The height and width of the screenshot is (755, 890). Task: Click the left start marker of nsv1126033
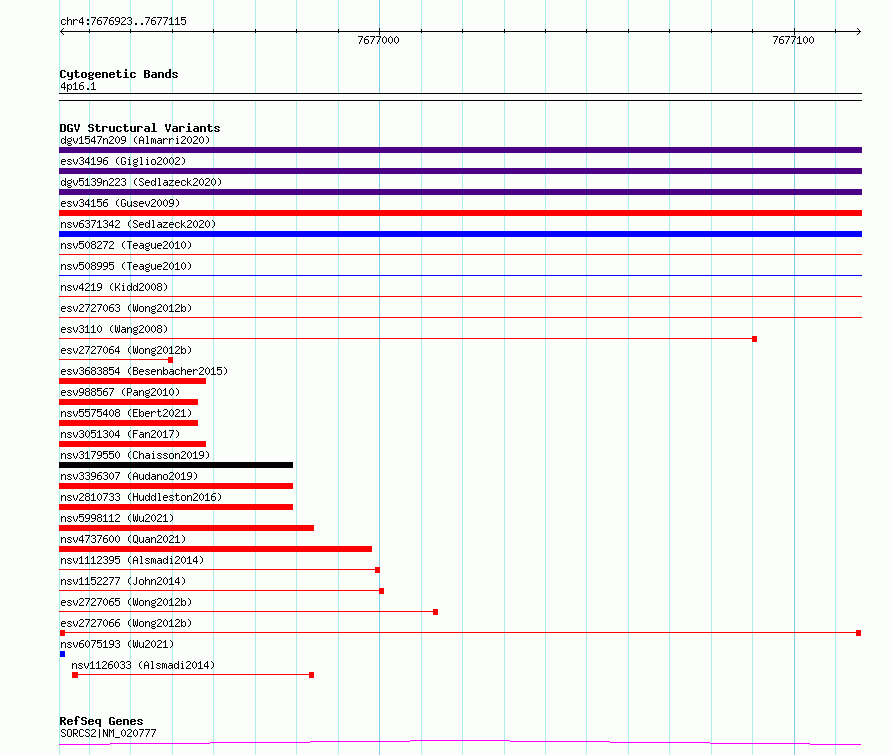click(x=75, y=675)
